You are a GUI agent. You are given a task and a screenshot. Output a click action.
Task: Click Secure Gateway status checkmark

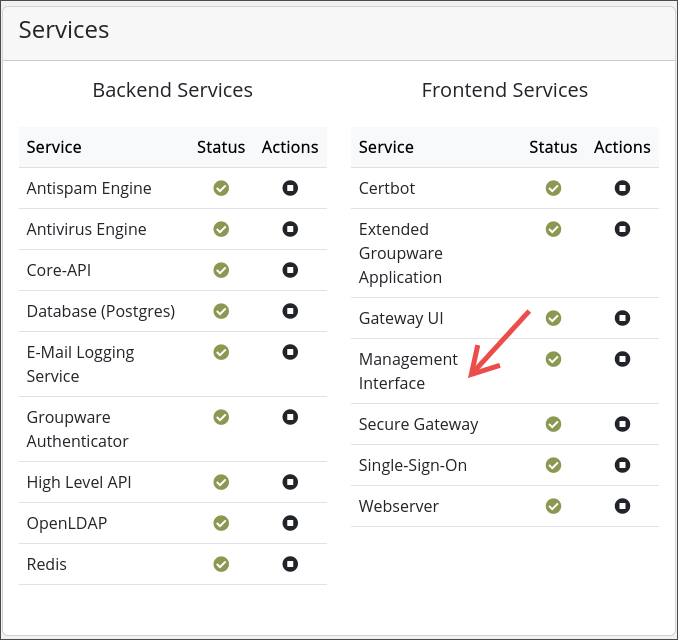click(553, 424)
